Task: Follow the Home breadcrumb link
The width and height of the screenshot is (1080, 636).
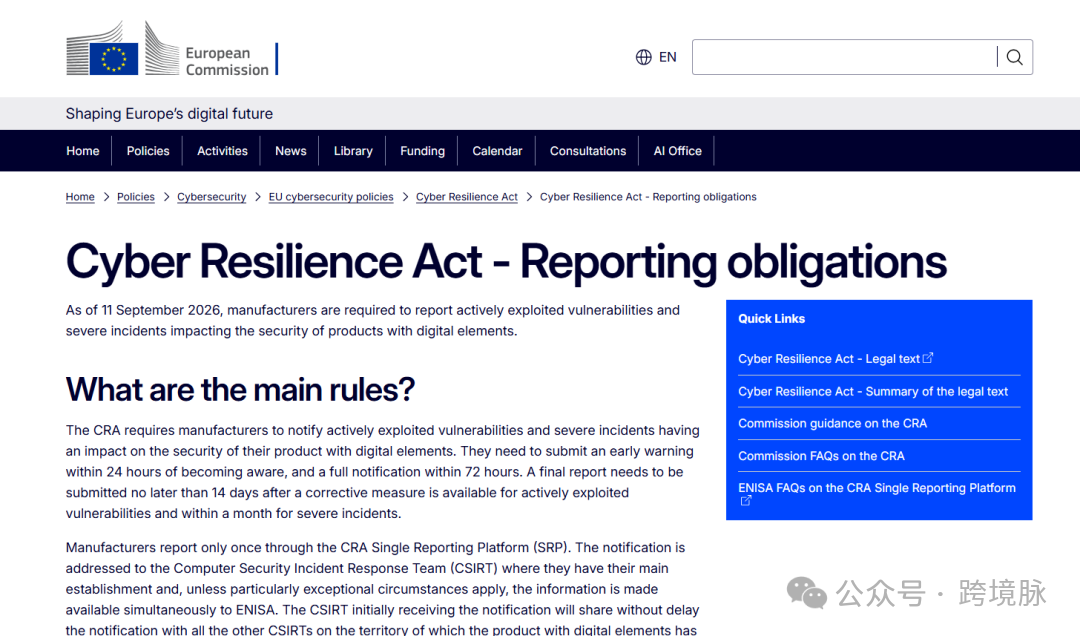Action: [80, 197]
